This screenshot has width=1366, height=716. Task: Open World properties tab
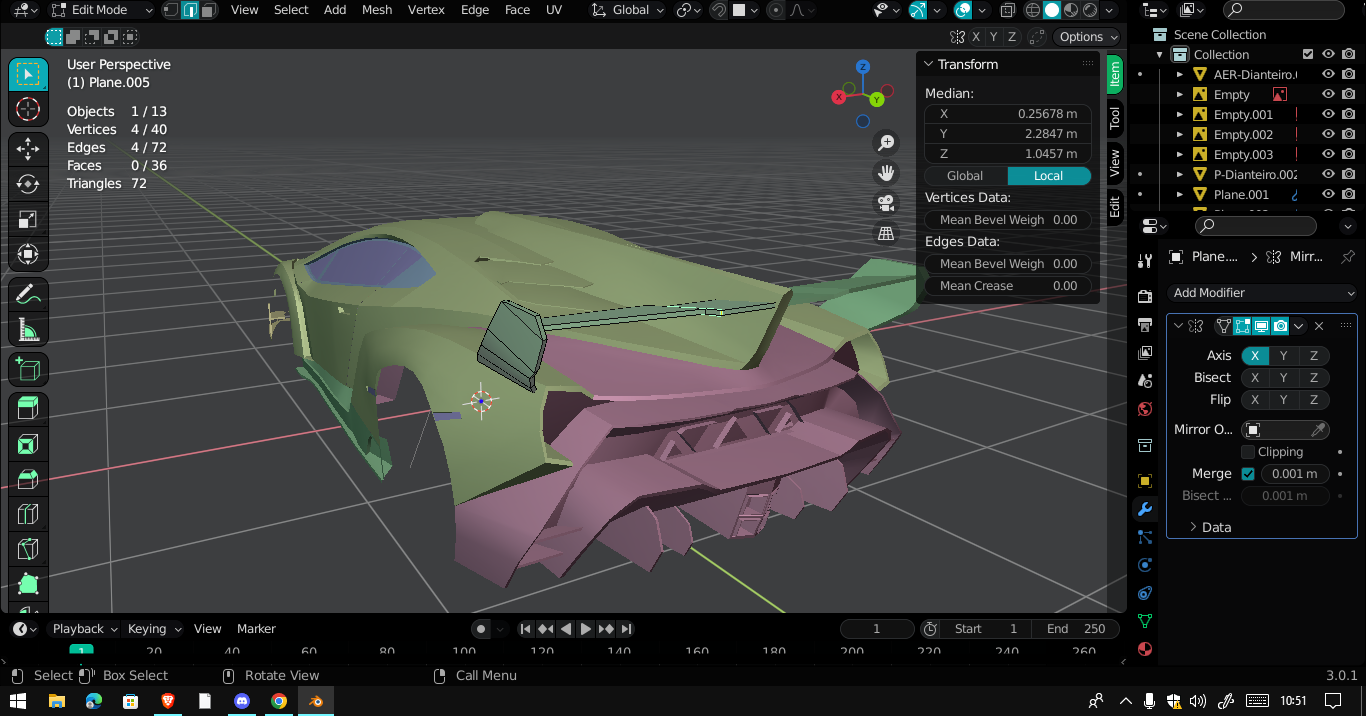pos(1146,409)
